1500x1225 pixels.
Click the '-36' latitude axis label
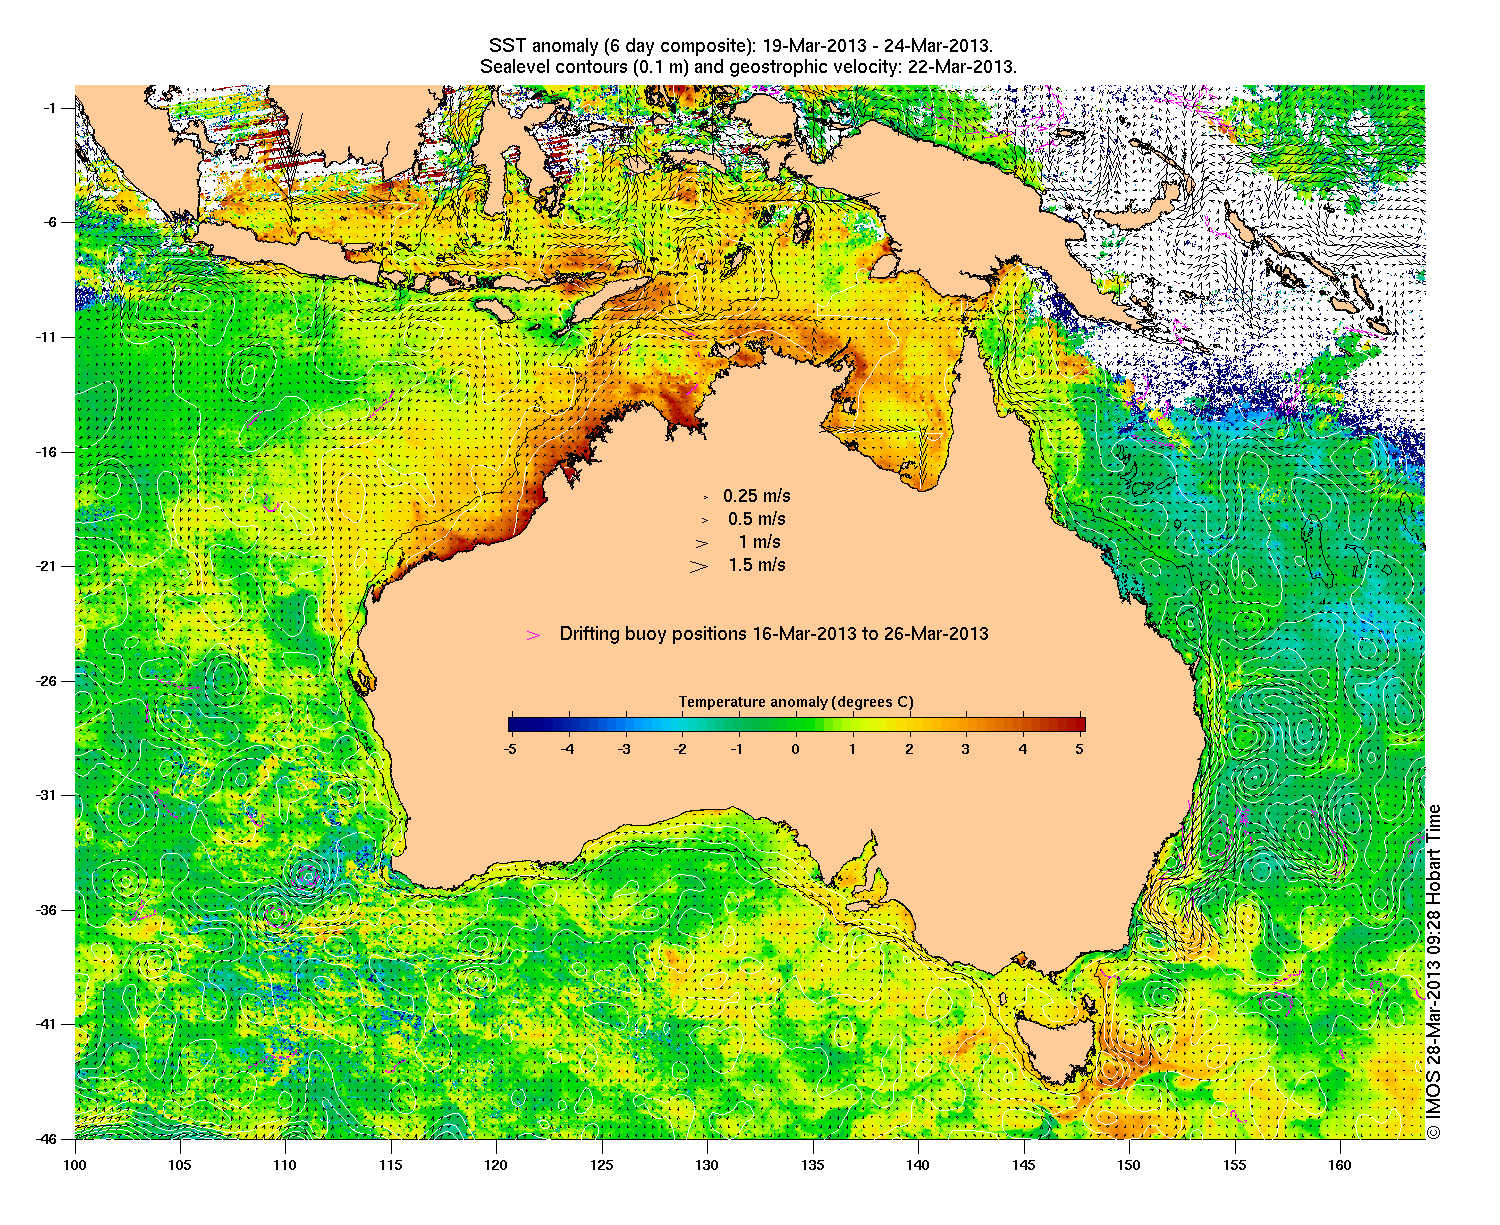(48, 910)
